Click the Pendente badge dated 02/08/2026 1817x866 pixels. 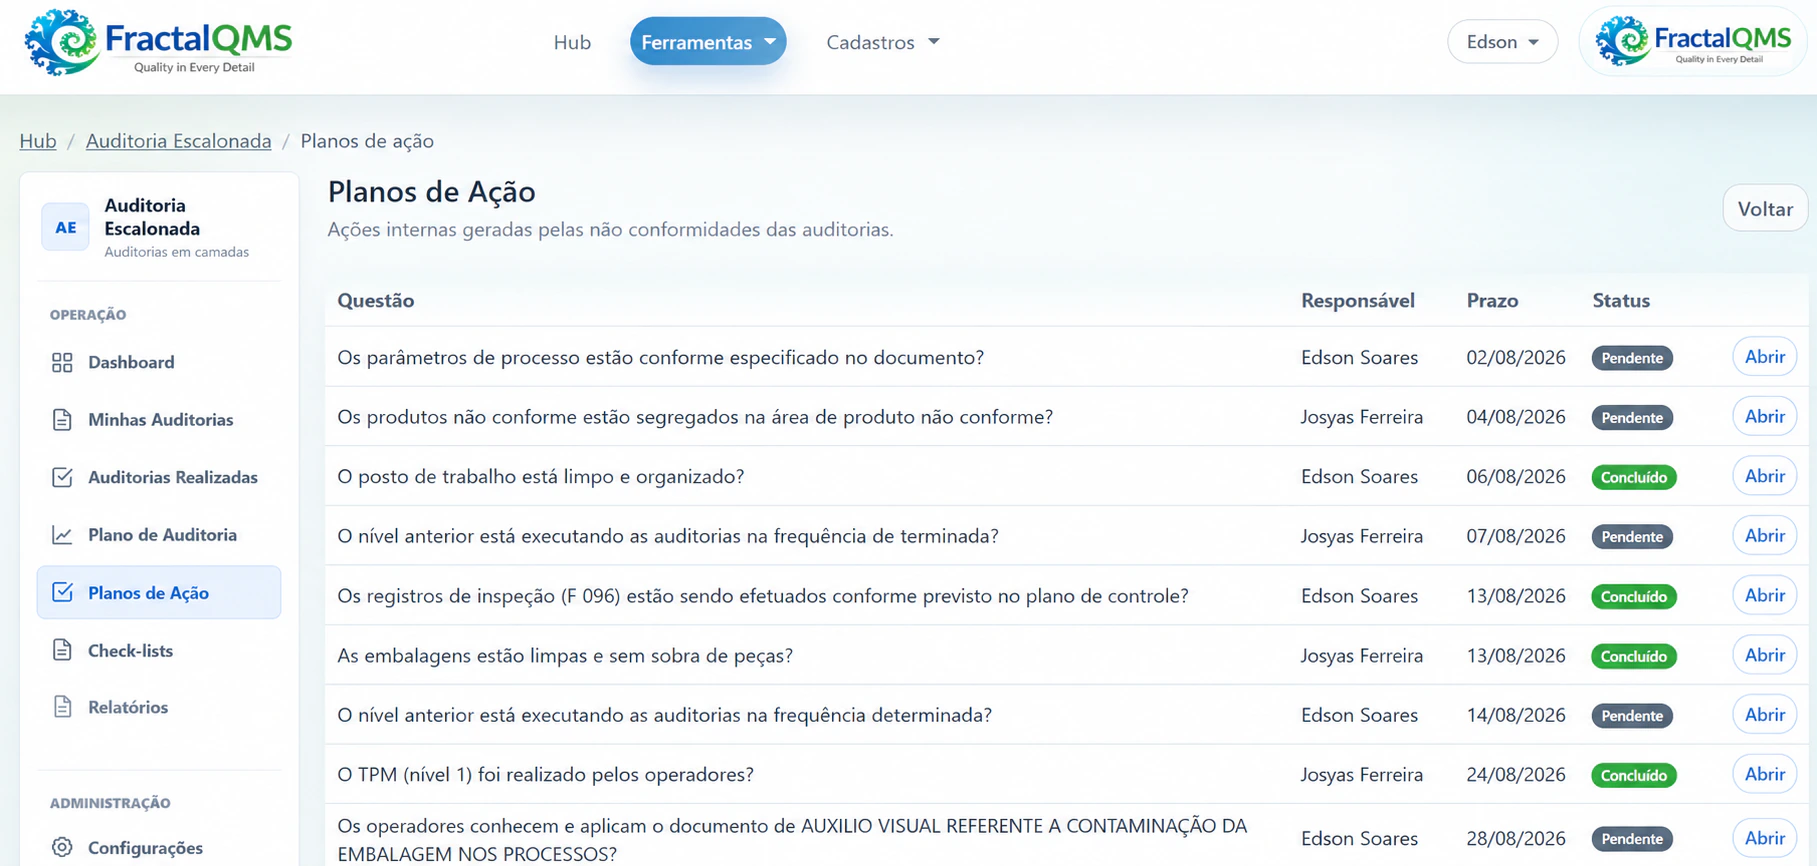[x=1632, y=358]
